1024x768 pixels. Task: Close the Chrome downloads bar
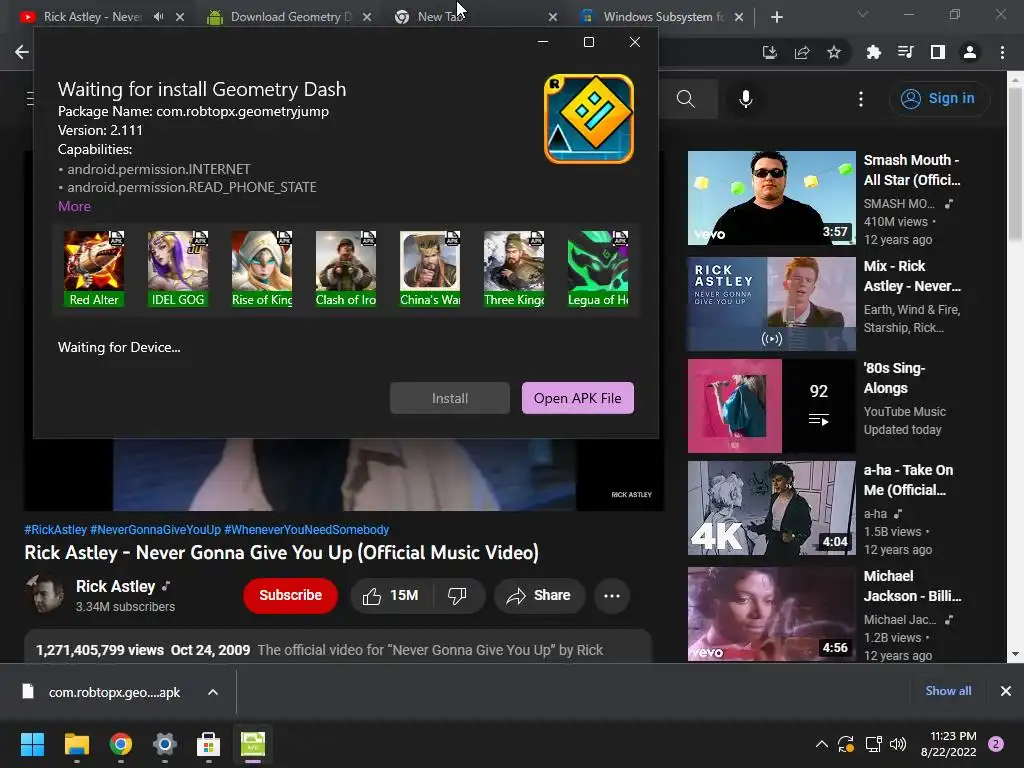[1006, 691]
